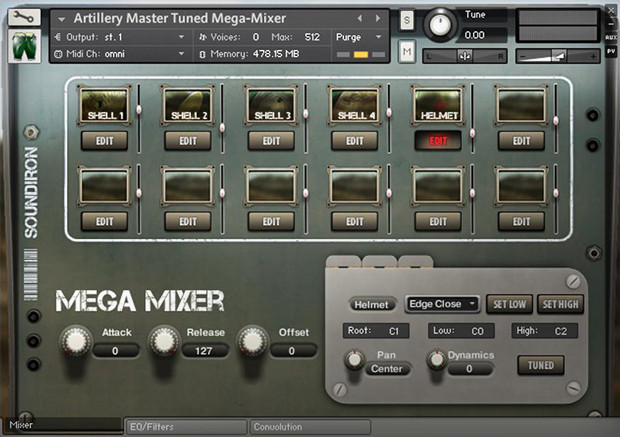The height and width of the screenshot is (437, 620).
Task: Go to previous instrument preset arrow
Action: [x=359, y=18]
